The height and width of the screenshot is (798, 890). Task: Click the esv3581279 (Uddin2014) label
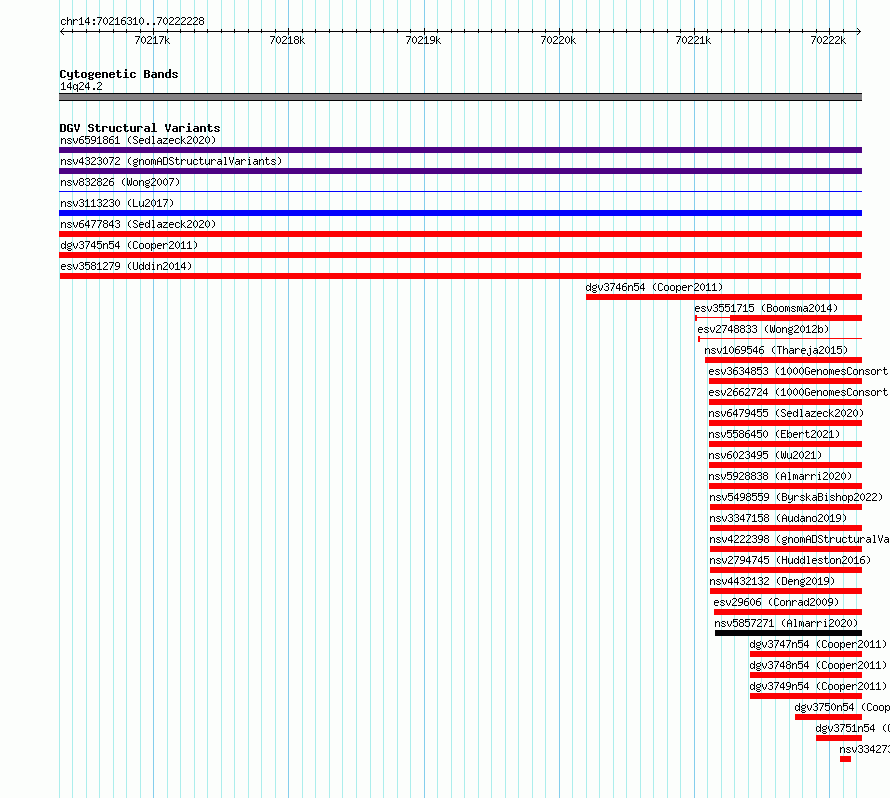[x=126, y=266]
